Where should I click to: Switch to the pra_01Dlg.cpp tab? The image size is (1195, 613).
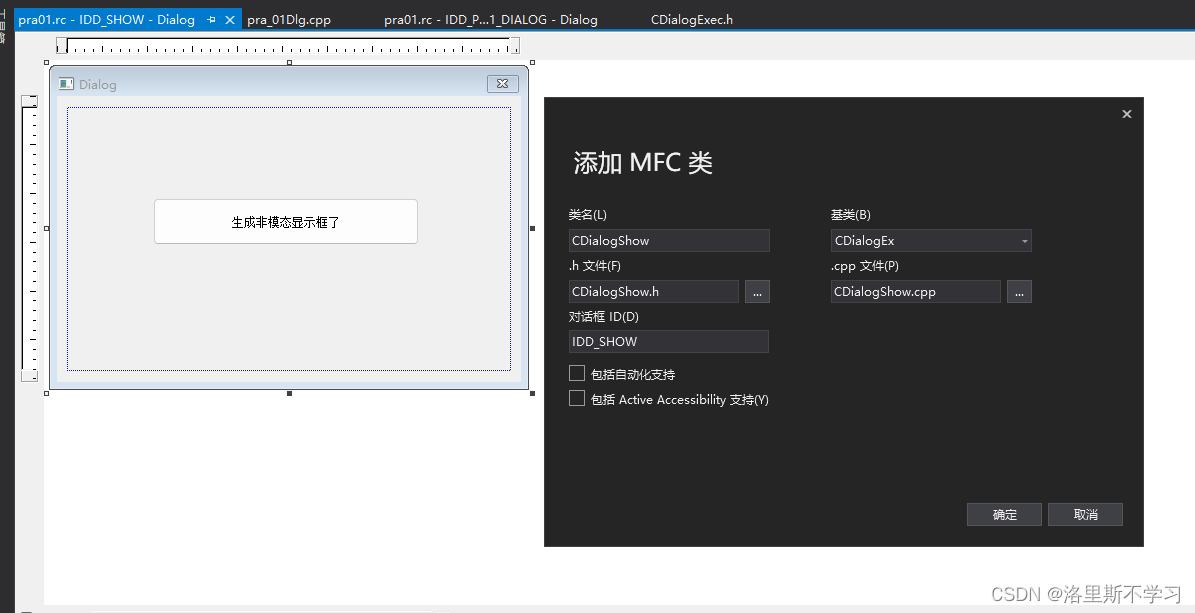click(290, 18)
